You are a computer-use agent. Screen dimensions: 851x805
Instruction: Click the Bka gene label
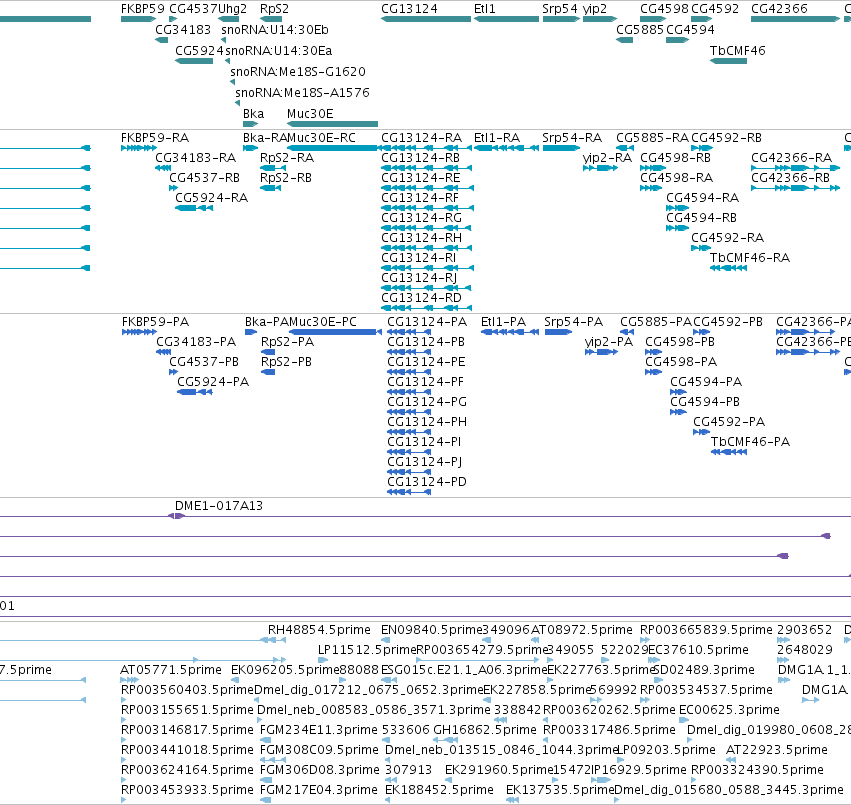coord(253,114)
